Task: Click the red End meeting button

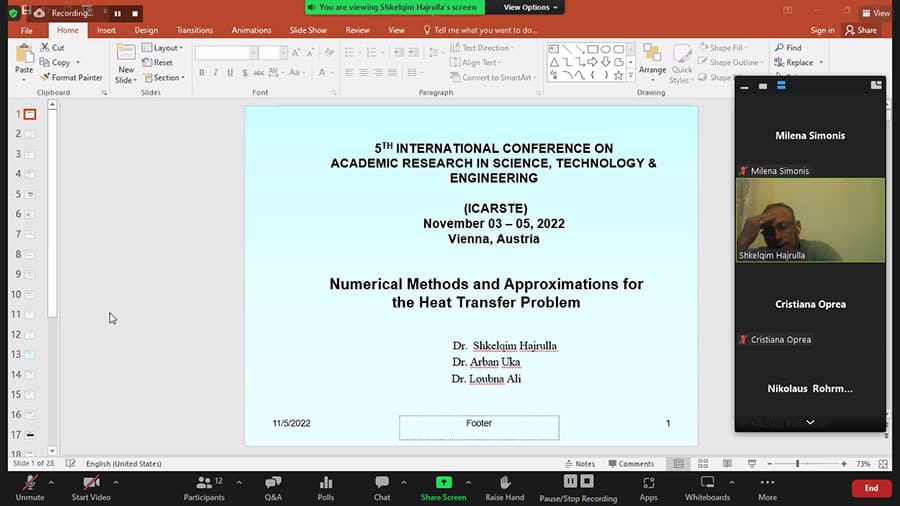Action: point(871,488)
